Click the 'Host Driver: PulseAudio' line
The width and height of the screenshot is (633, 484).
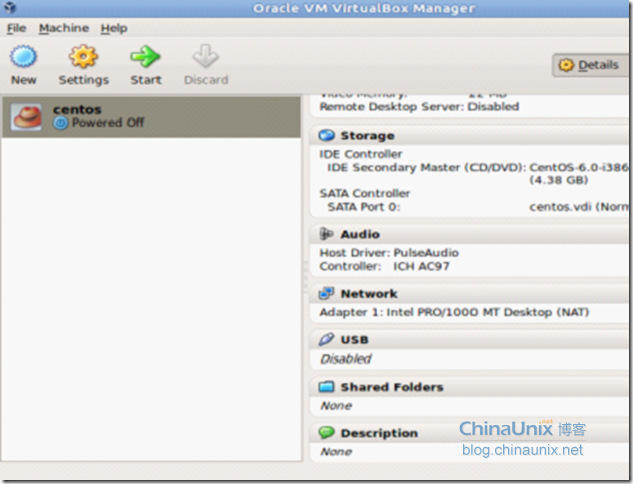coord(389,253)
